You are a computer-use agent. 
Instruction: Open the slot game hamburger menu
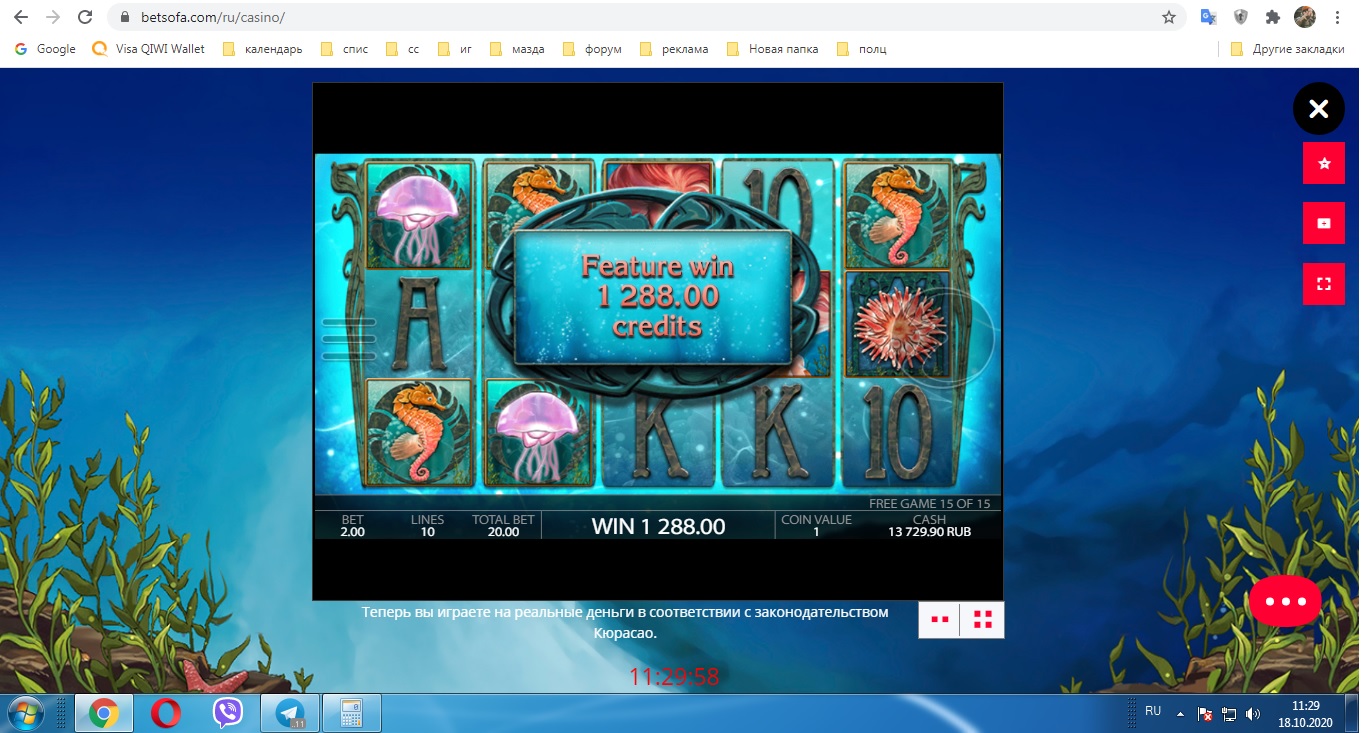(x=348, y=339)
